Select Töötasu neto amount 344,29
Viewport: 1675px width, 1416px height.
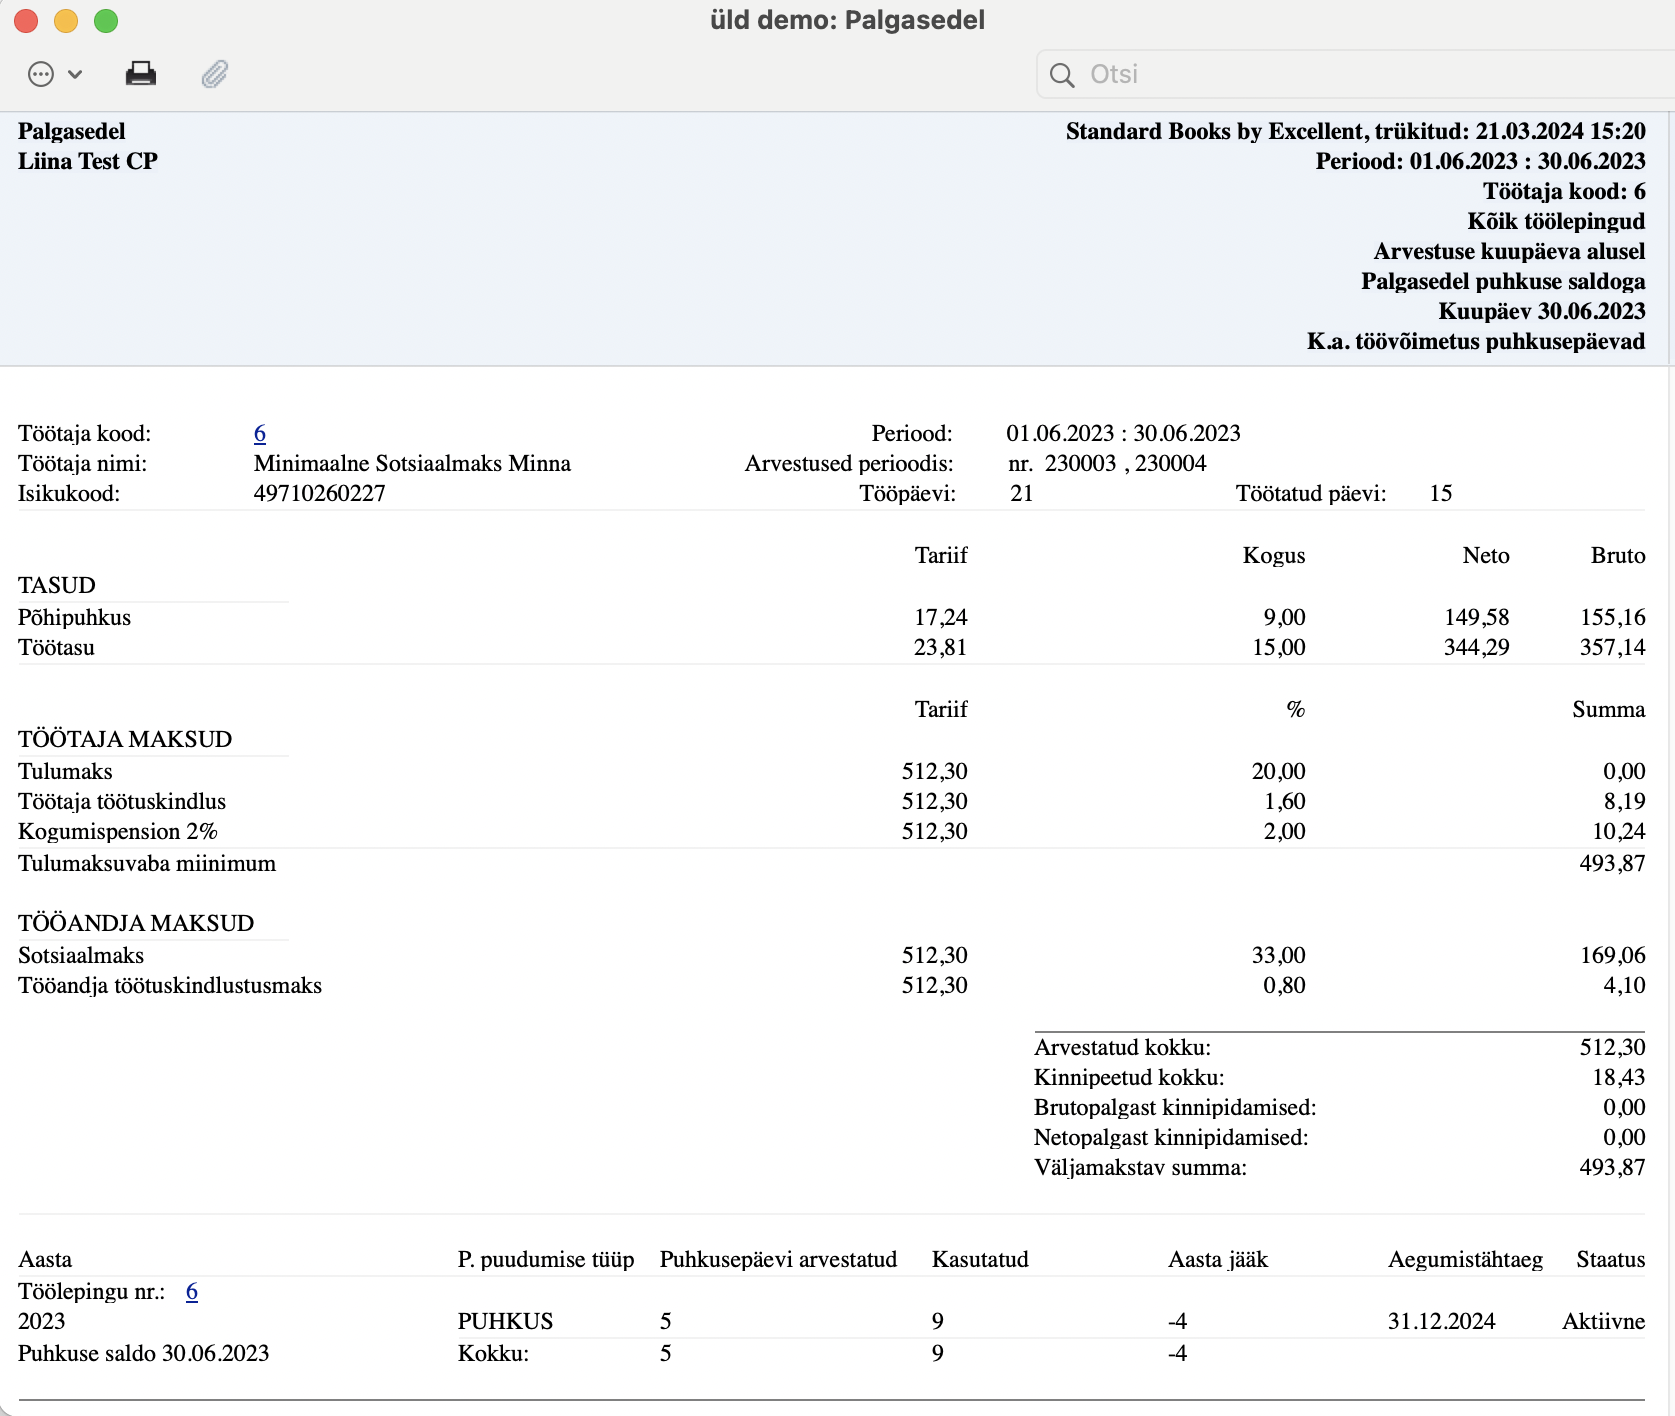(x=1477, y=647)
